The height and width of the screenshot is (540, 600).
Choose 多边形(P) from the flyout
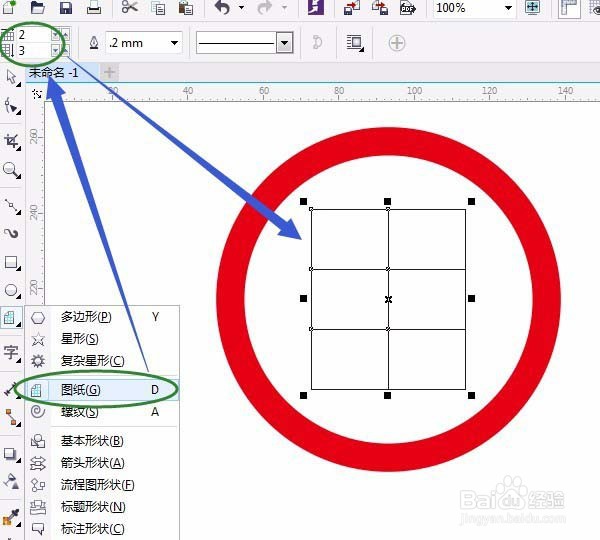[x=102, y=317]
